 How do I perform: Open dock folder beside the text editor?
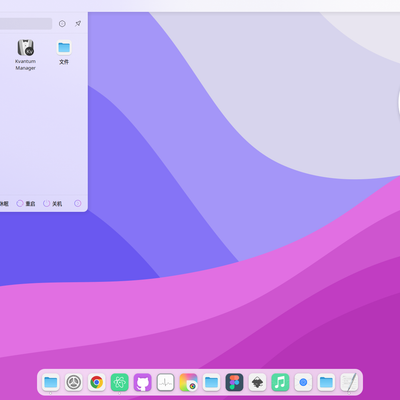326,382
